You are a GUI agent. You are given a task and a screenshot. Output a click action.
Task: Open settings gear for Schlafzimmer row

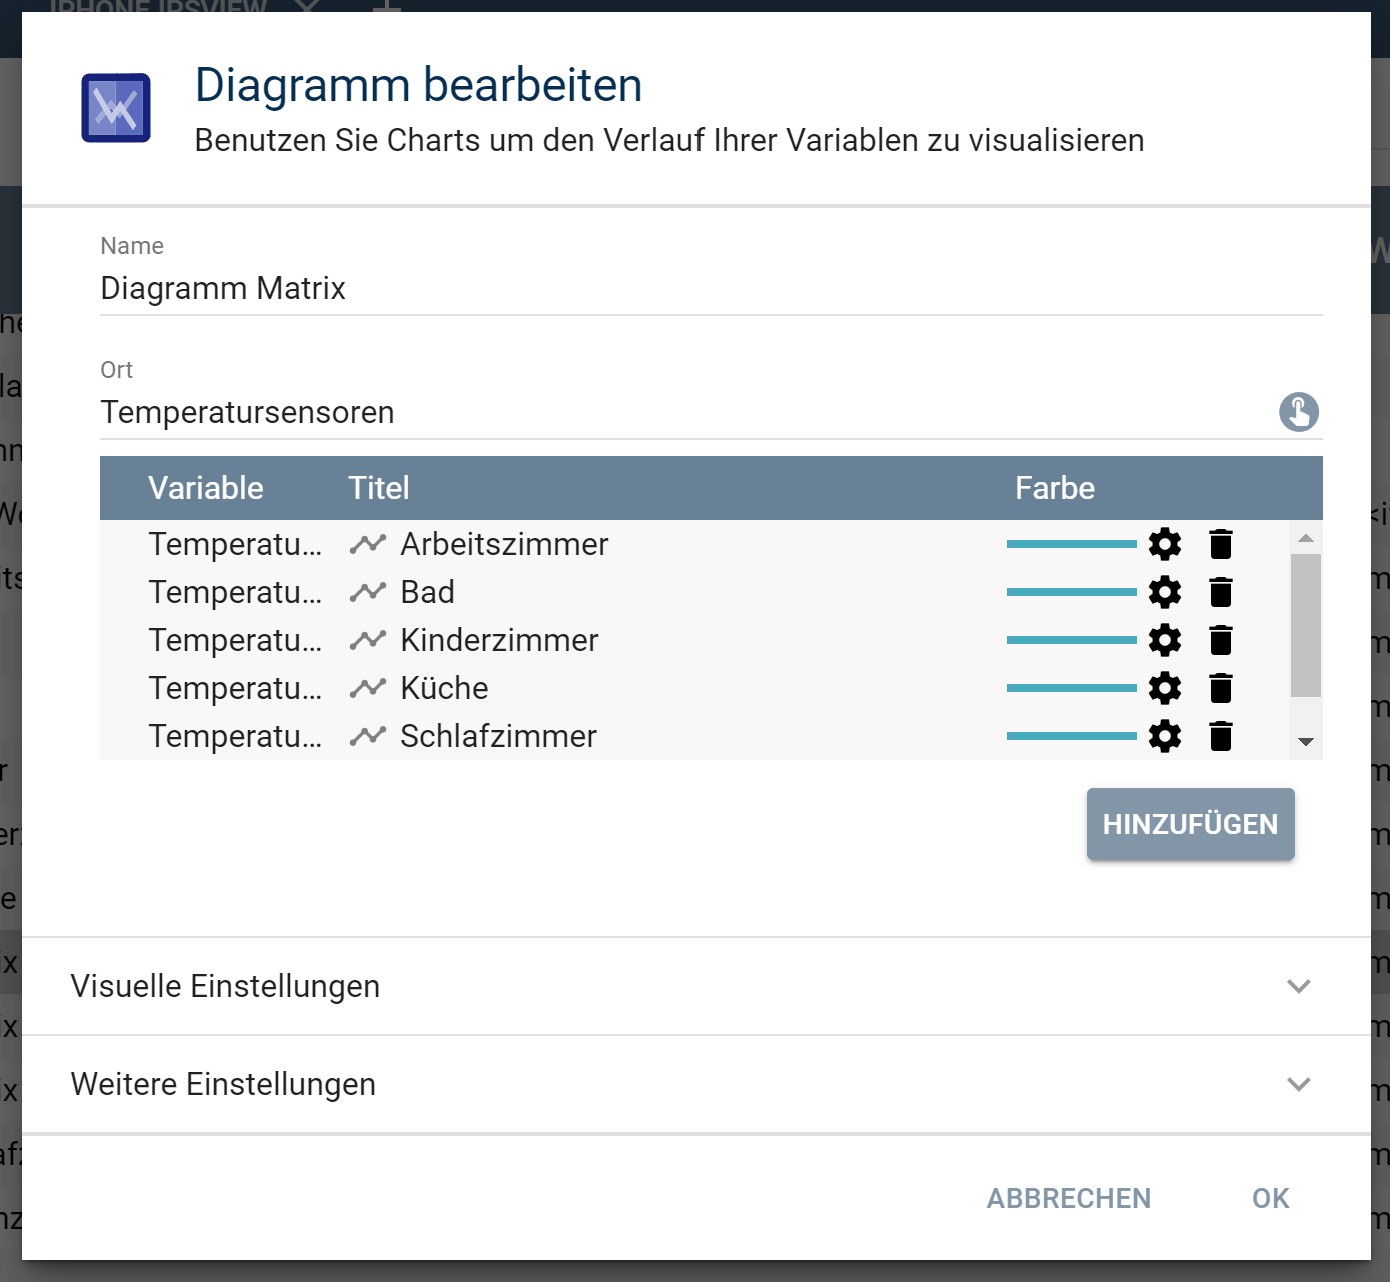click(1165, 736)
